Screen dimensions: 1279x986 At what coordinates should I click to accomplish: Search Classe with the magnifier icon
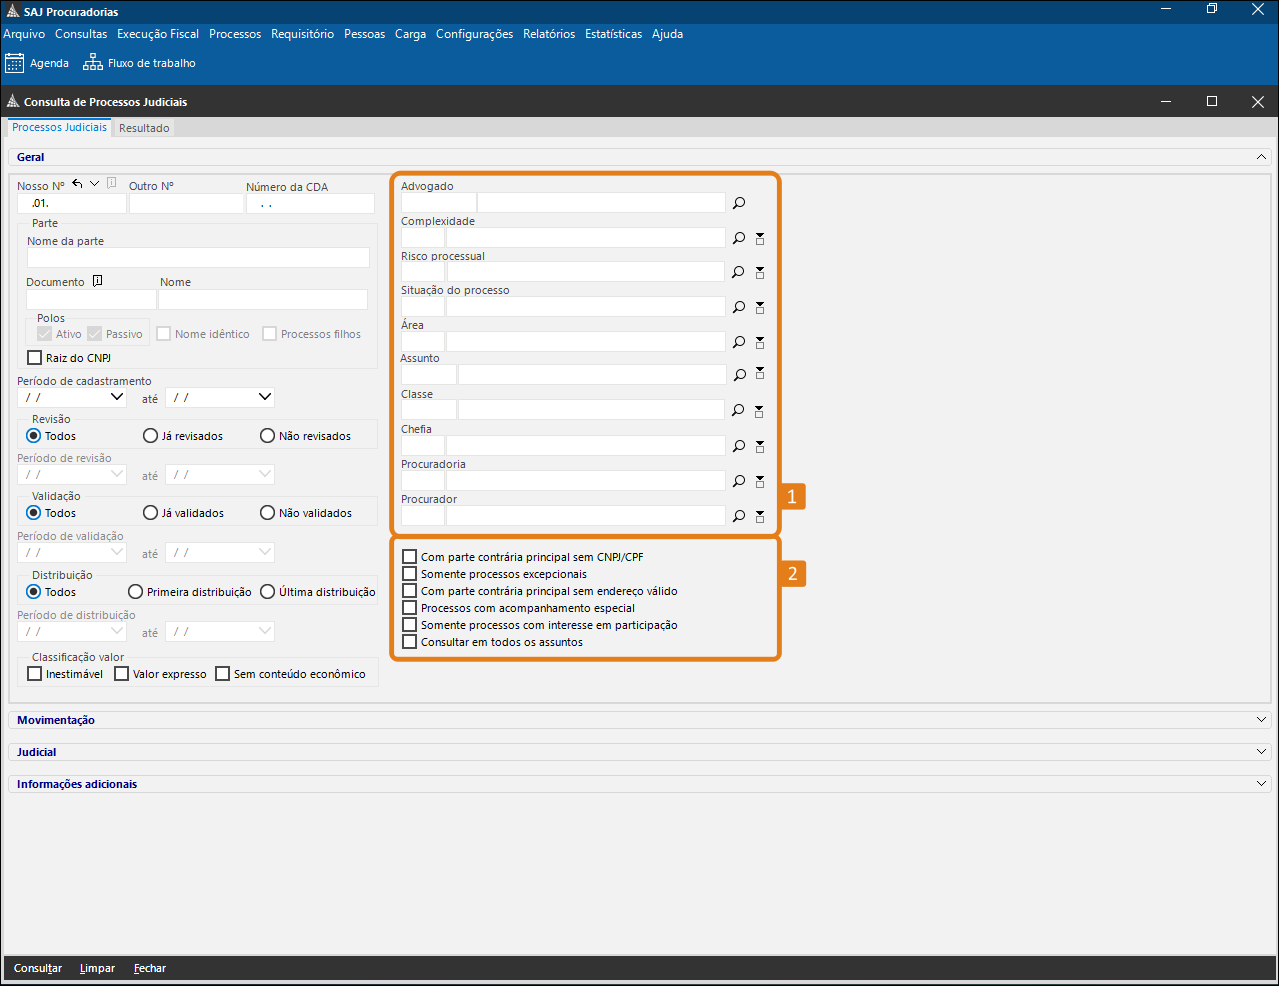(739, 410)
